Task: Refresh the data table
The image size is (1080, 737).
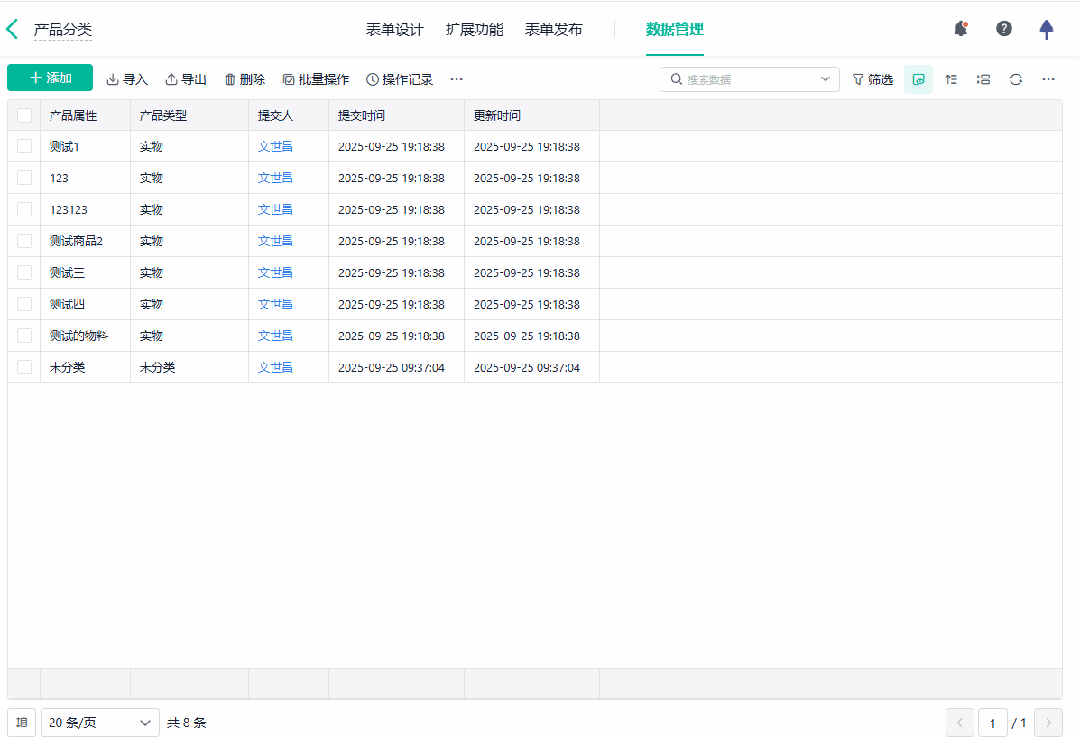Action: pyautogui.click(x=1016, y=79)
